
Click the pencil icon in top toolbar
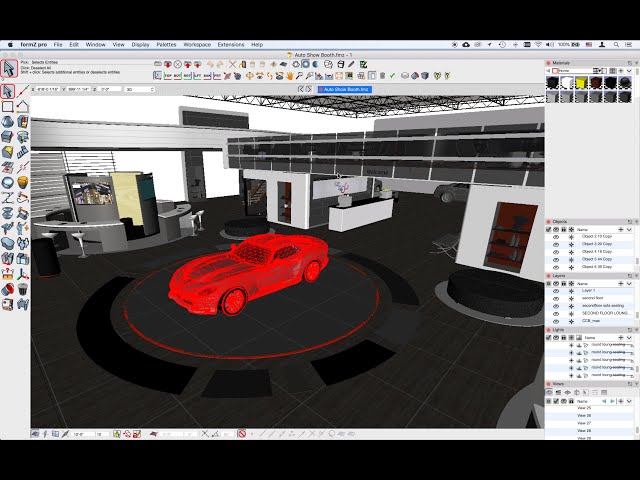pos(351,64)
